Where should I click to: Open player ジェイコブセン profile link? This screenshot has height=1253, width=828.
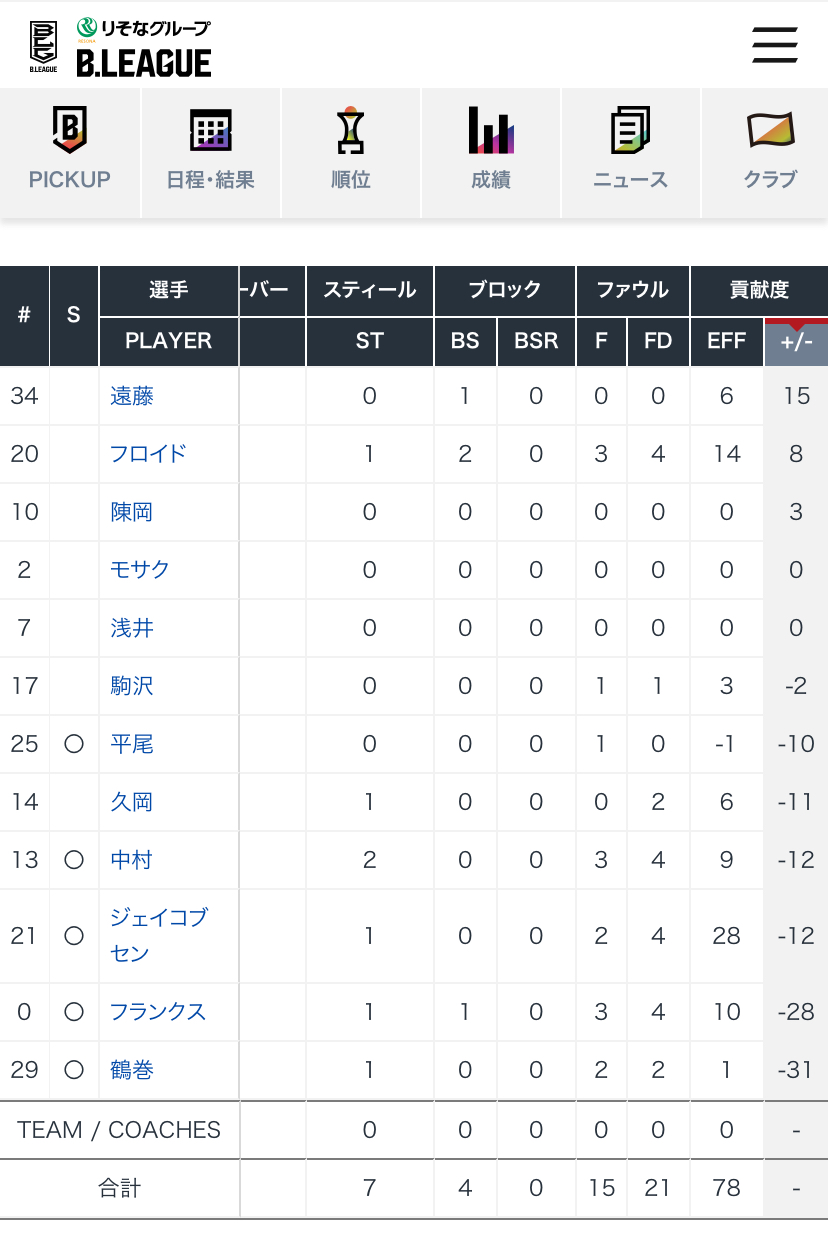pos(159,935)
